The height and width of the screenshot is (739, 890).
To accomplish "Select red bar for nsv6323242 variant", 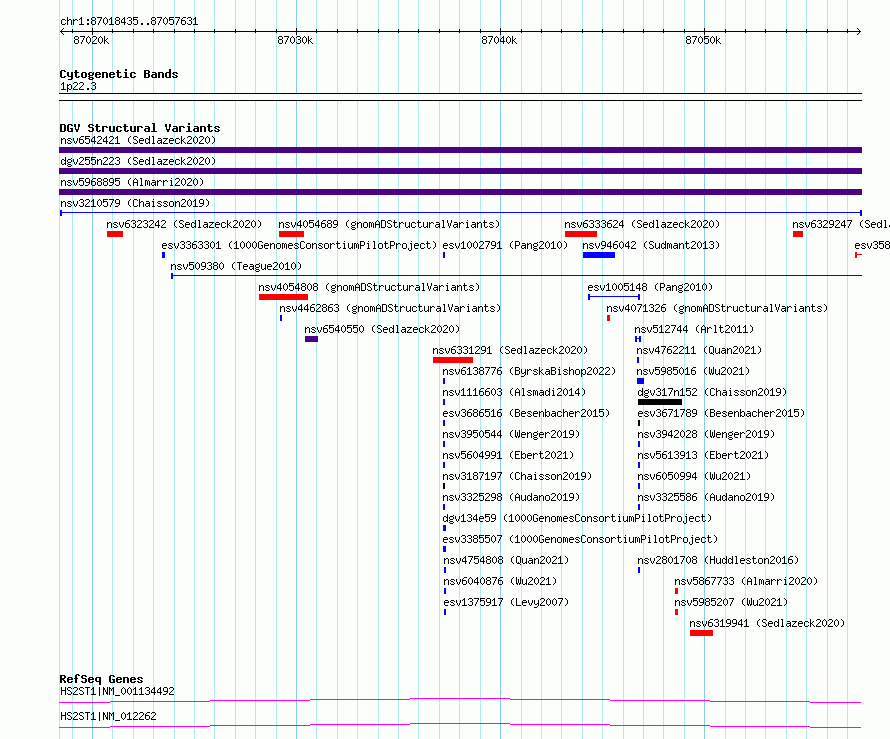I will [115, 234].
